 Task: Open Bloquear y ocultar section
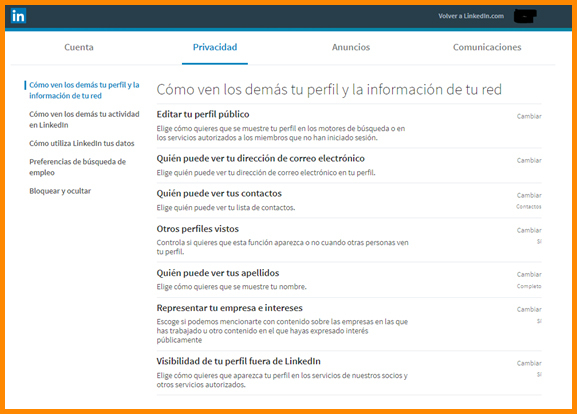tap(60, 191)
